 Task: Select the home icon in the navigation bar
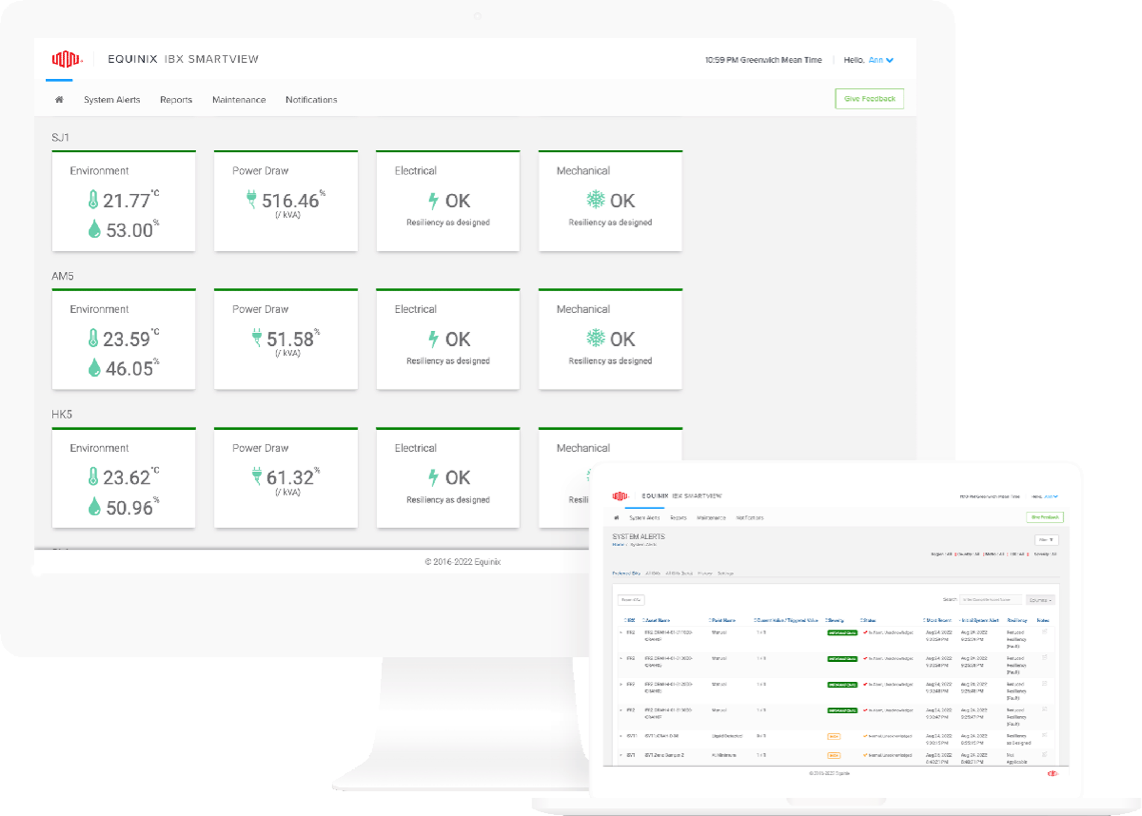point(58,99)
